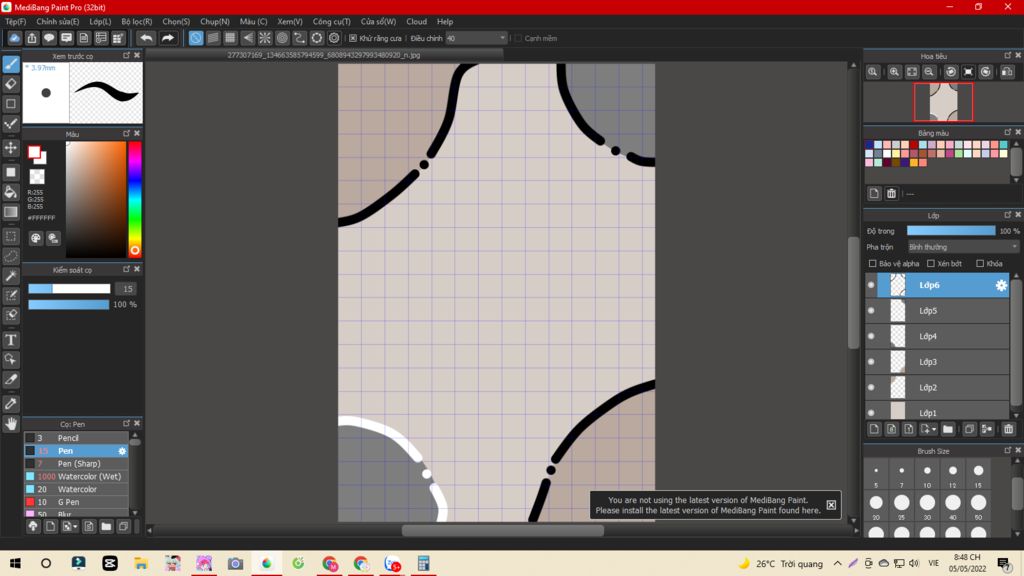Click the Undo arrow in the toolbar
1024x576 pixels.
click(146, 38)
